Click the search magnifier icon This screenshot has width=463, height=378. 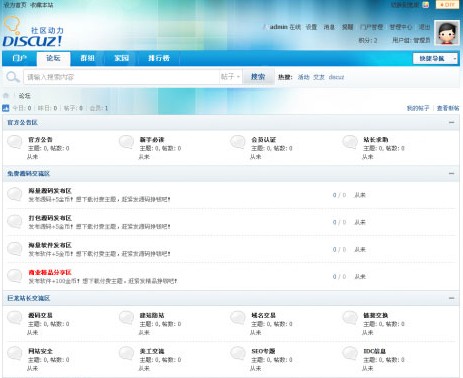(13, 77)
